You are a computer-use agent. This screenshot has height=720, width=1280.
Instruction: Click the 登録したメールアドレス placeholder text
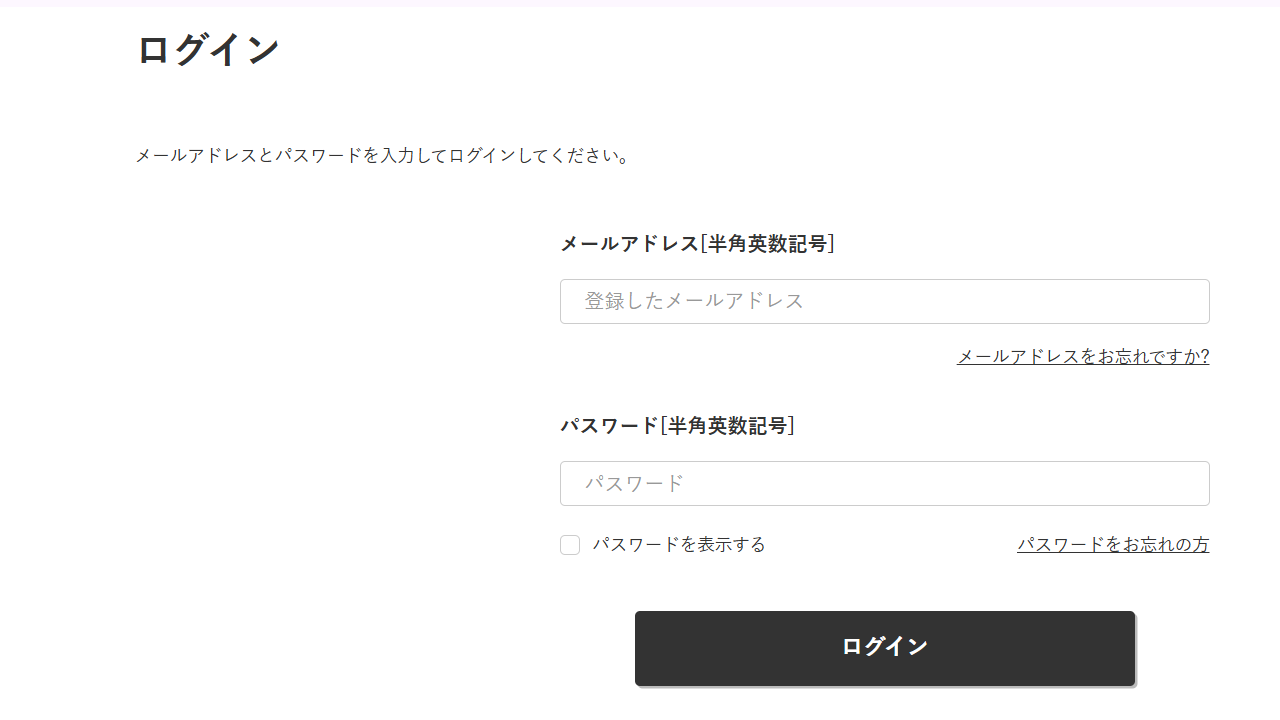tap(694, 301)
